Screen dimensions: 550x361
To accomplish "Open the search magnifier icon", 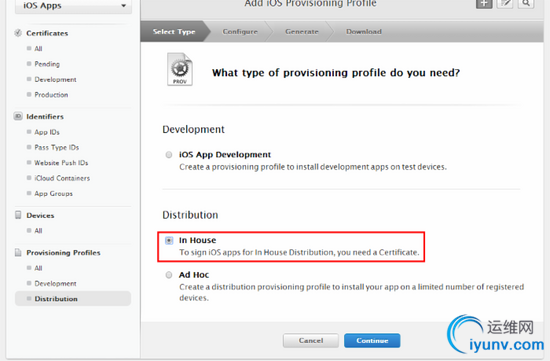I will pos(526,4).
